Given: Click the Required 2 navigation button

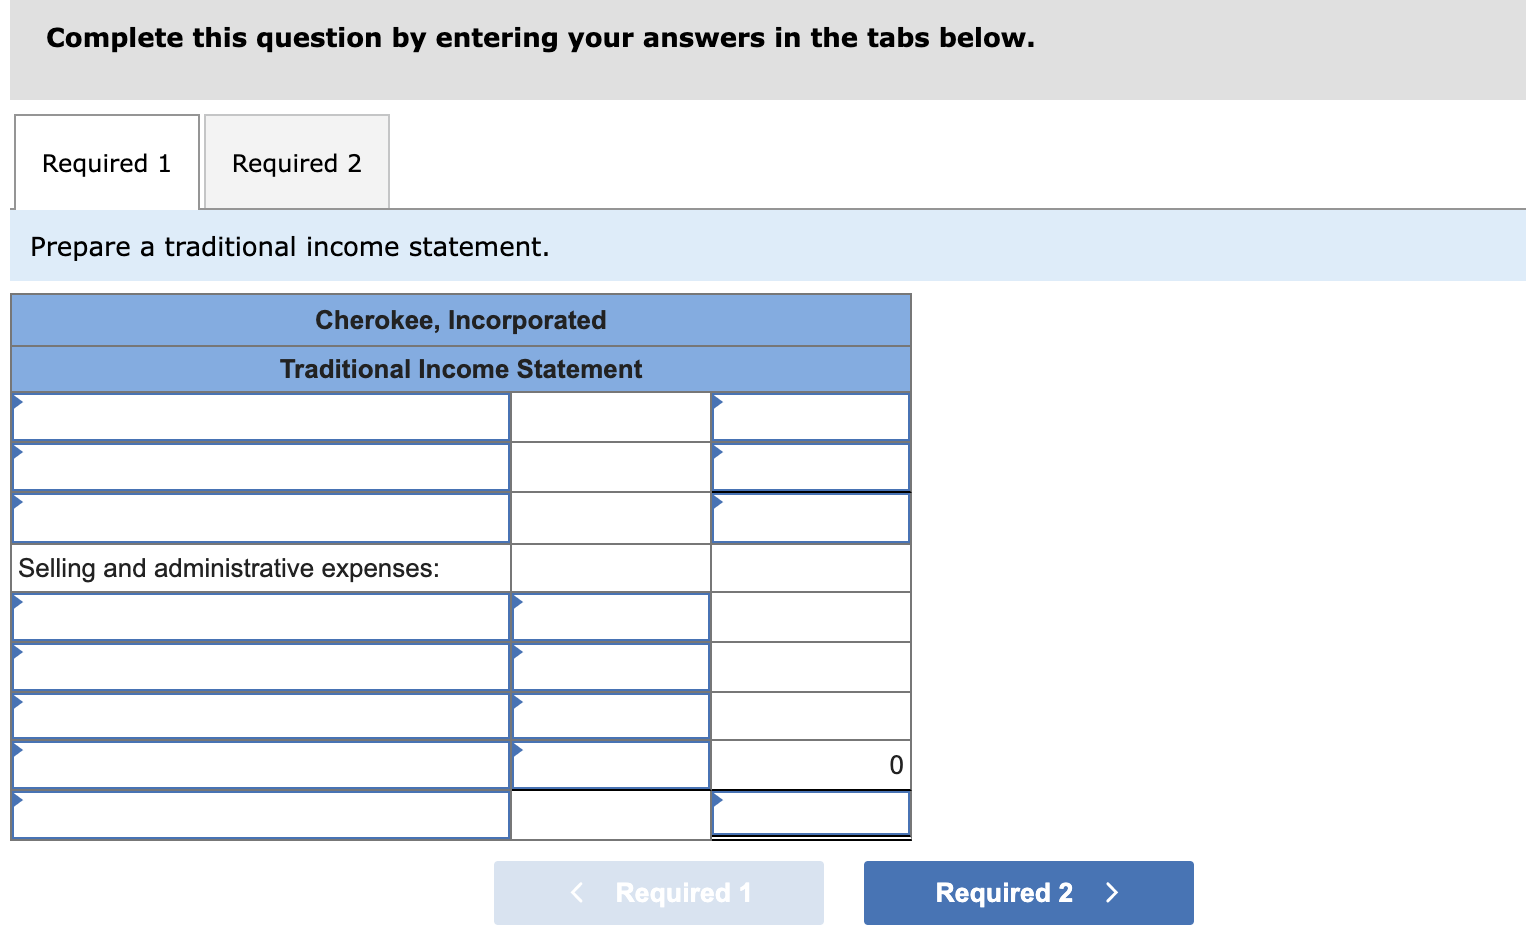Looking at the screenshot, I should click(x=1028, y=892).
